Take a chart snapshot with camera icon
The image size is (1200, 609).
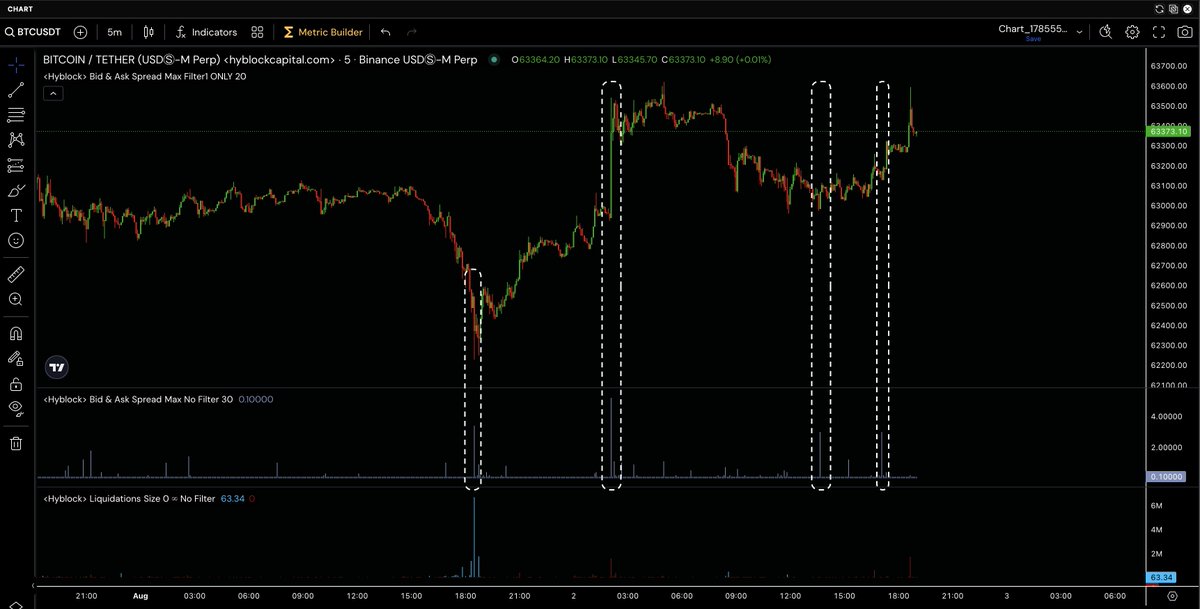point(1184,32)
